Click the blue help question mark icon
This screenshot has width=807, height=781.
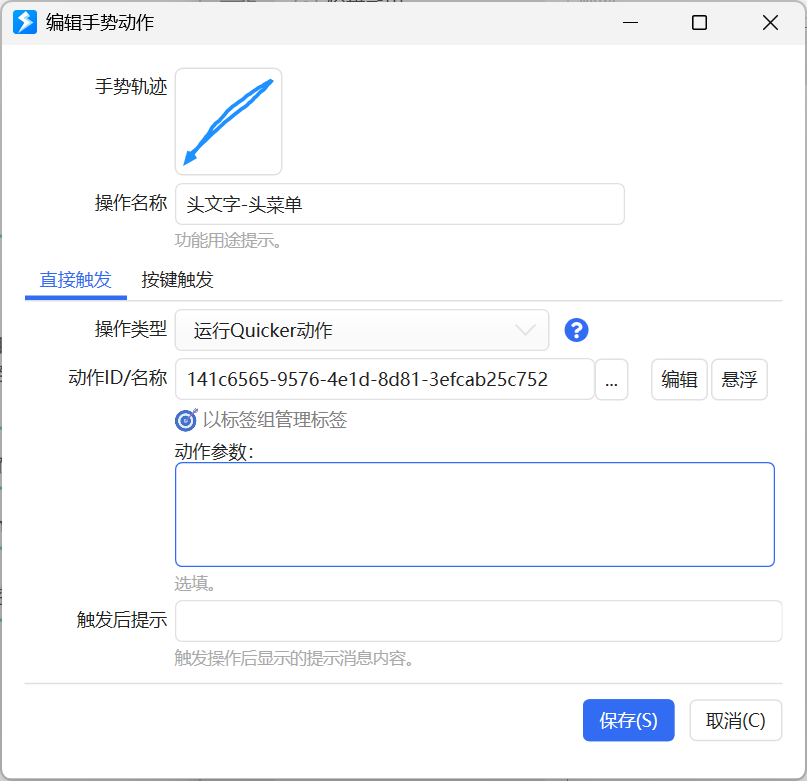(x=576, y=330)
